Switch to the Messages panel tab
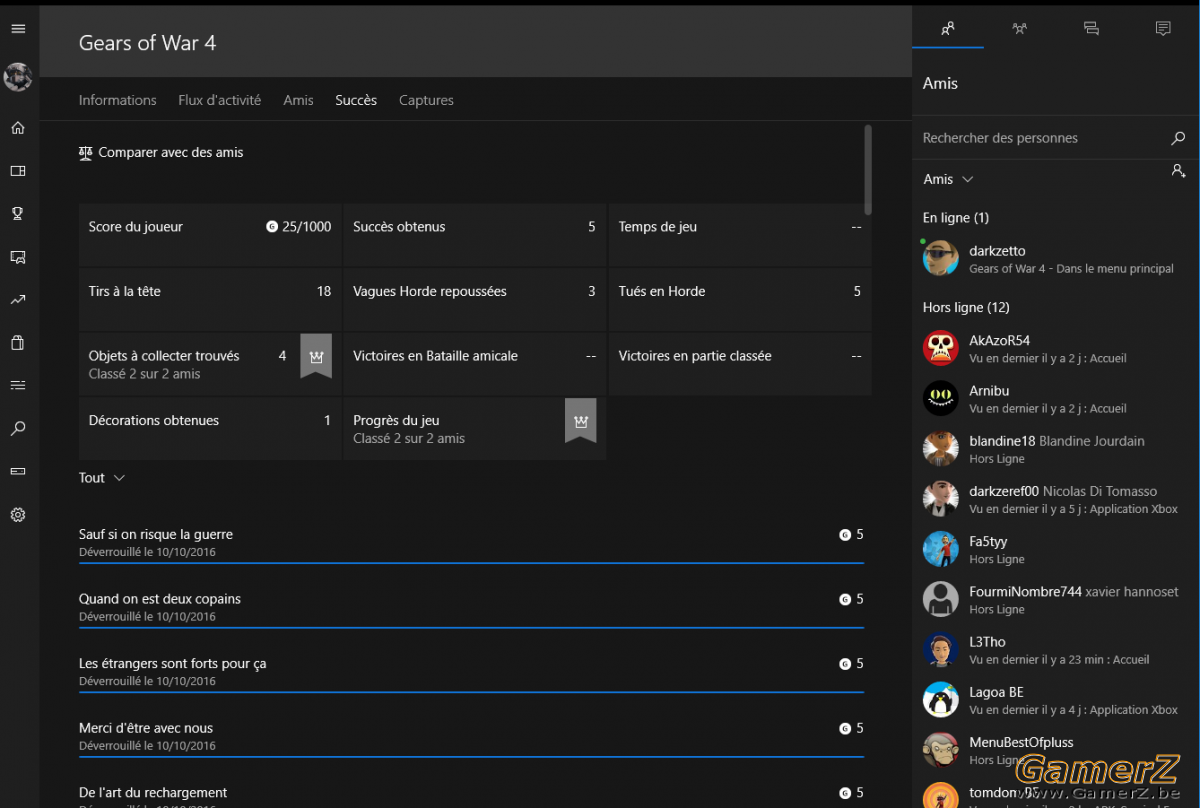The image size is (1200, 808). [x=1091, y=28]
